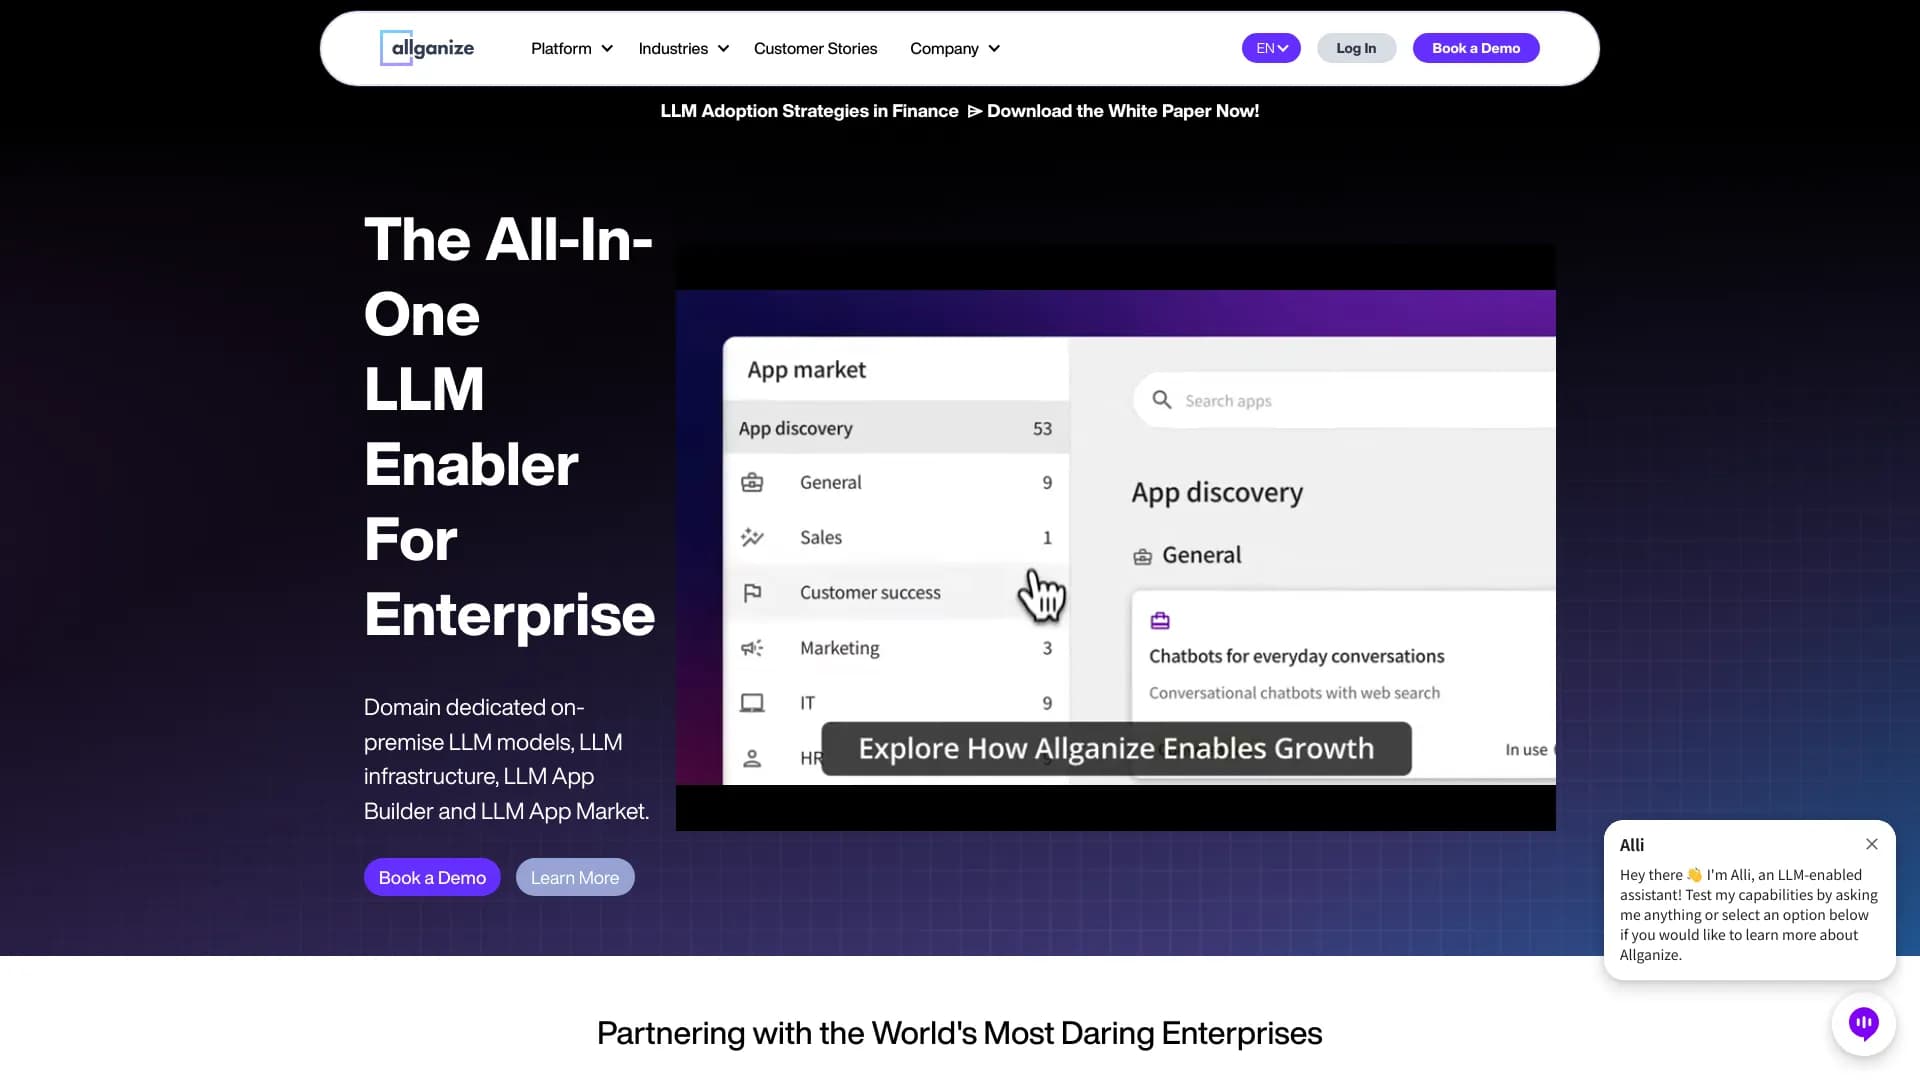
Task: Select the HR person icon
Action: tap(753, 757)
